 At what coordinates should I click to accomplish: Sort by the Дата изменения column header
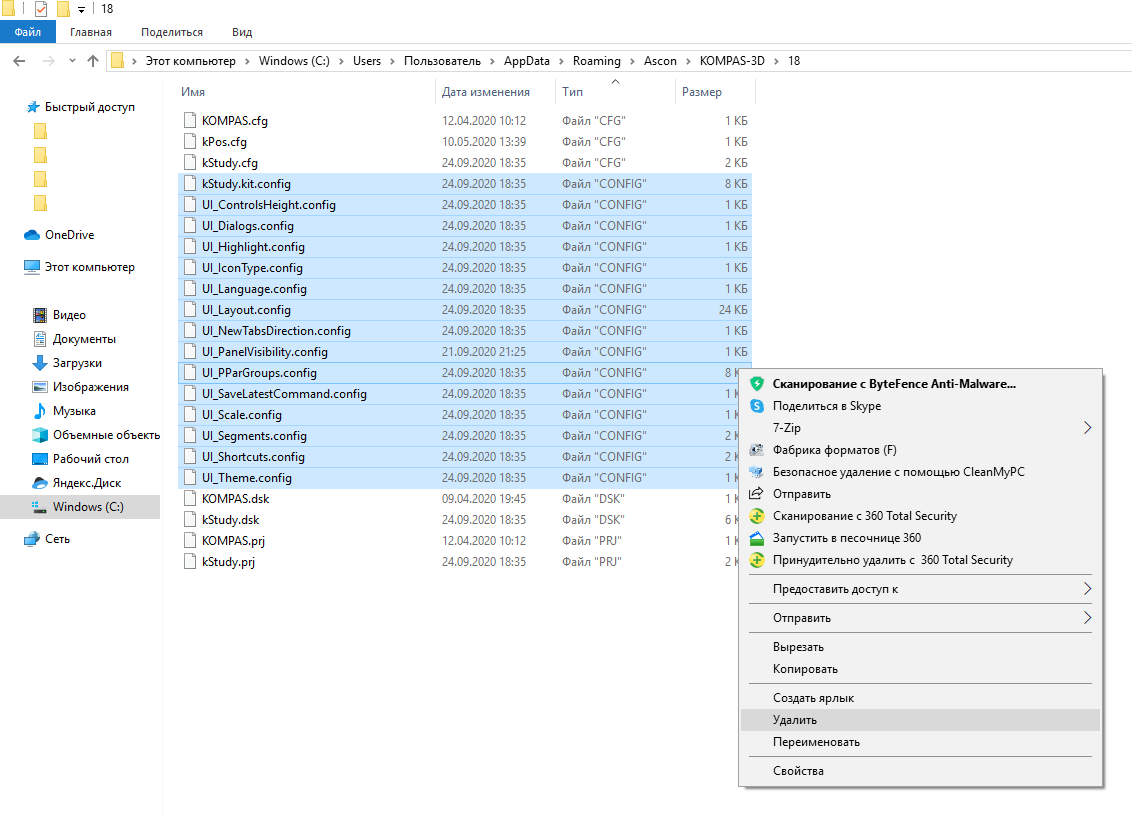coord(495,92)
